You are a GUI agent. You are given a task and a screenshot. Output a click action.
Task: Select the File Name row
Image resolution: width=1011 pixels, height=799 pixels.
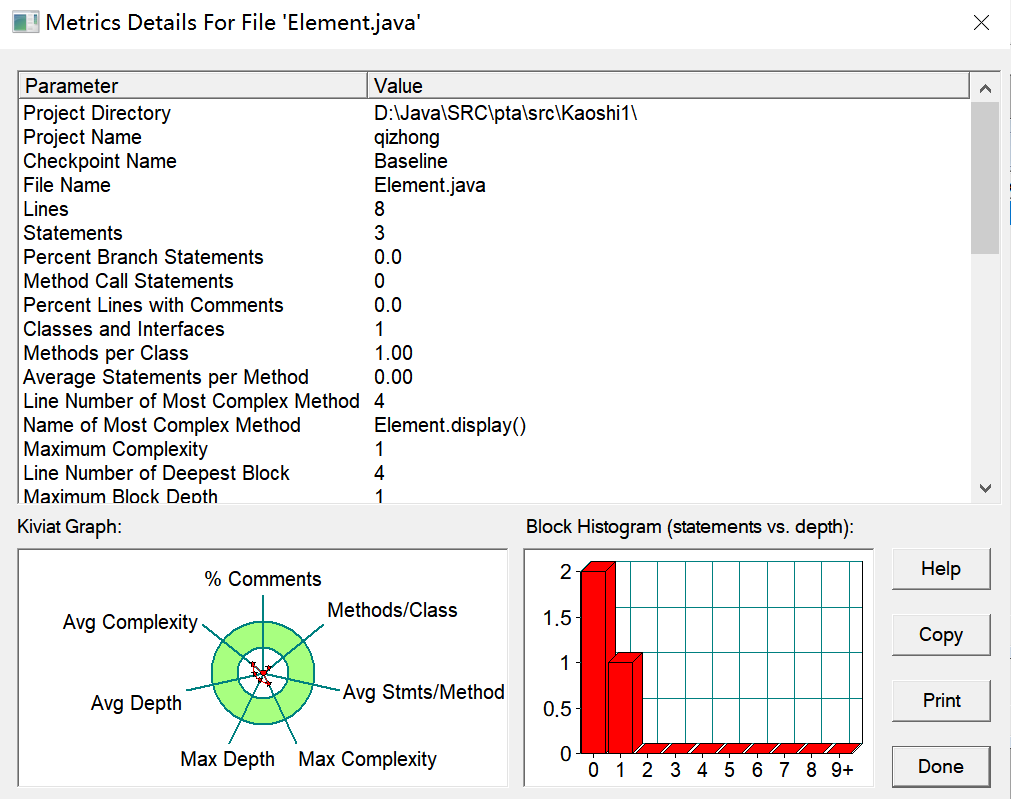[494, 185]
